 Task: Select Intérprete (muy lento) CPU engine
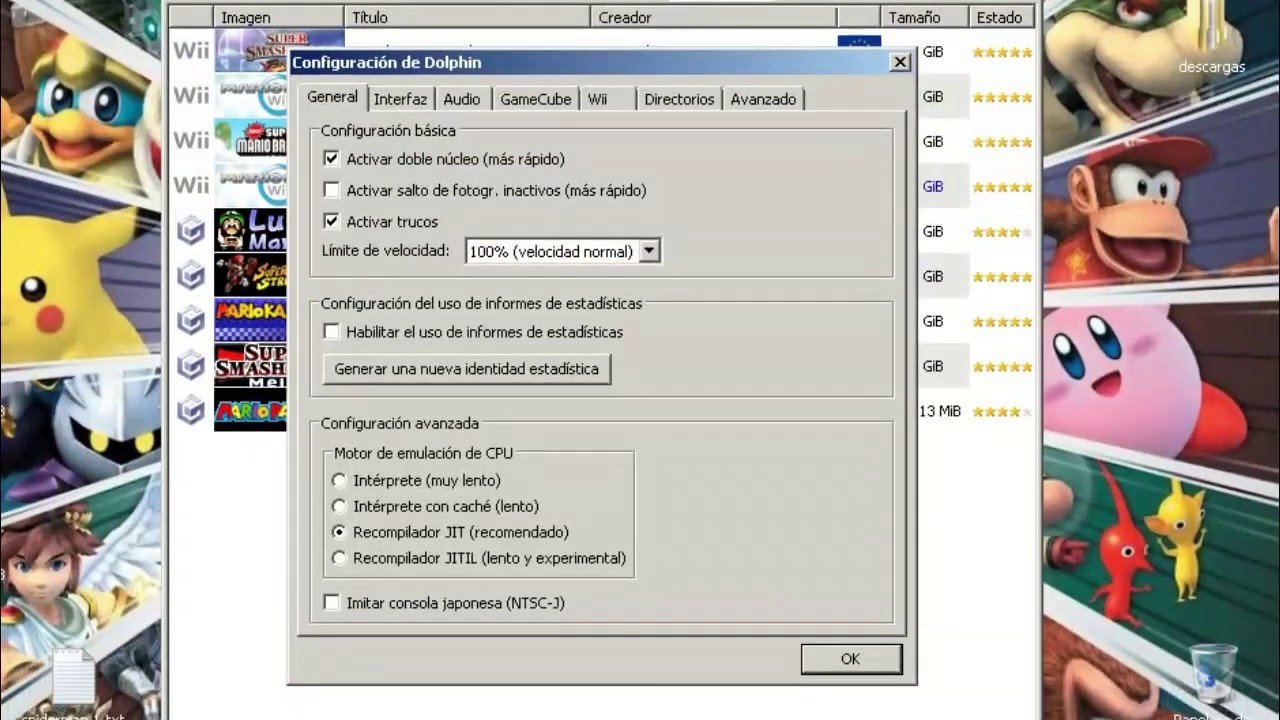pyautogui.click(x=339, y=481)
